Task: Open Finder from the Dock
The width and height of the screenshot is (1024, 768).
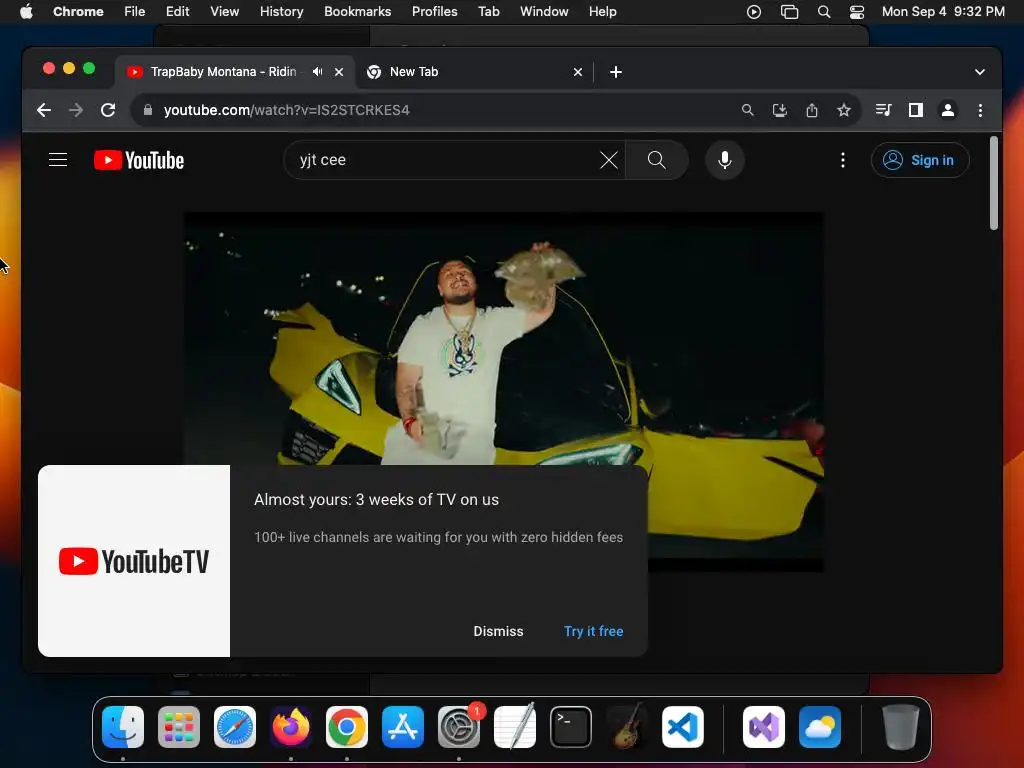Action: click(123, 727)
